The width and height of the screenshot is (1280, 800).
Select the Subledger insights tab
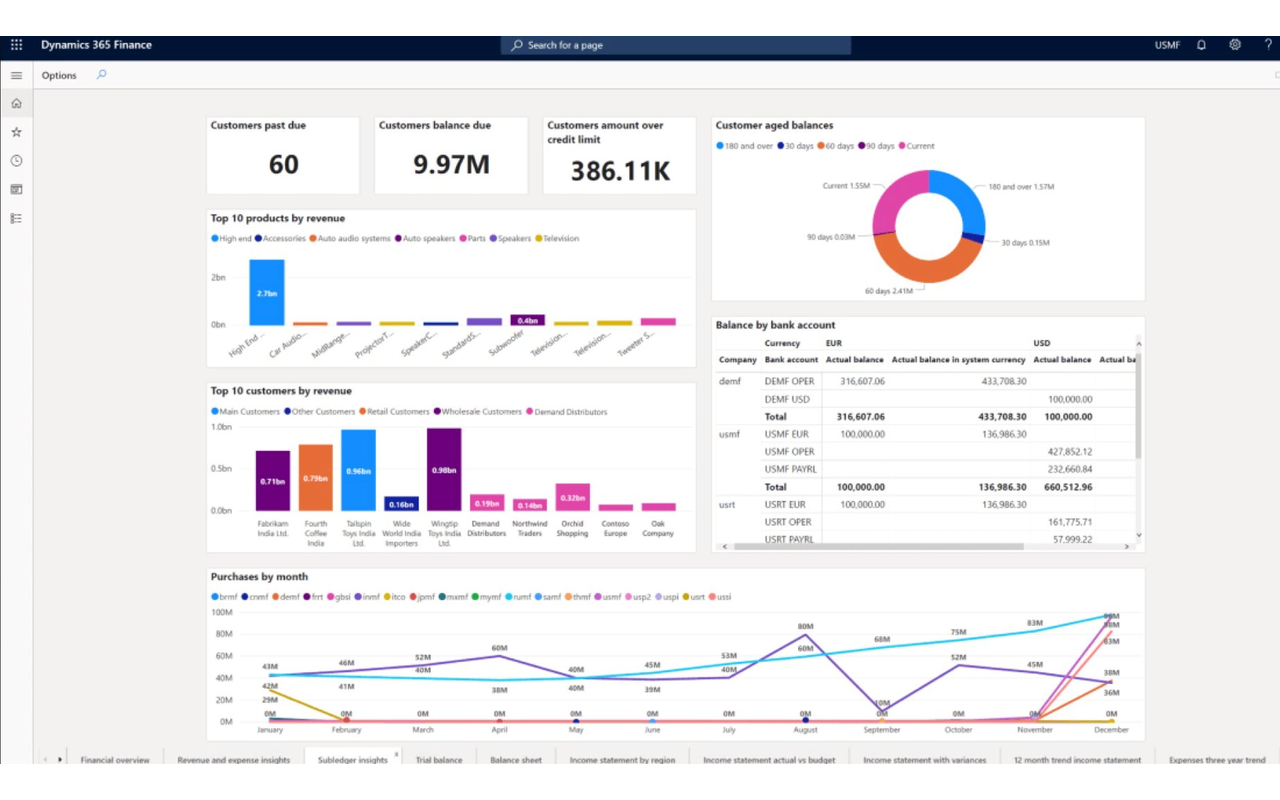(352, 759)
